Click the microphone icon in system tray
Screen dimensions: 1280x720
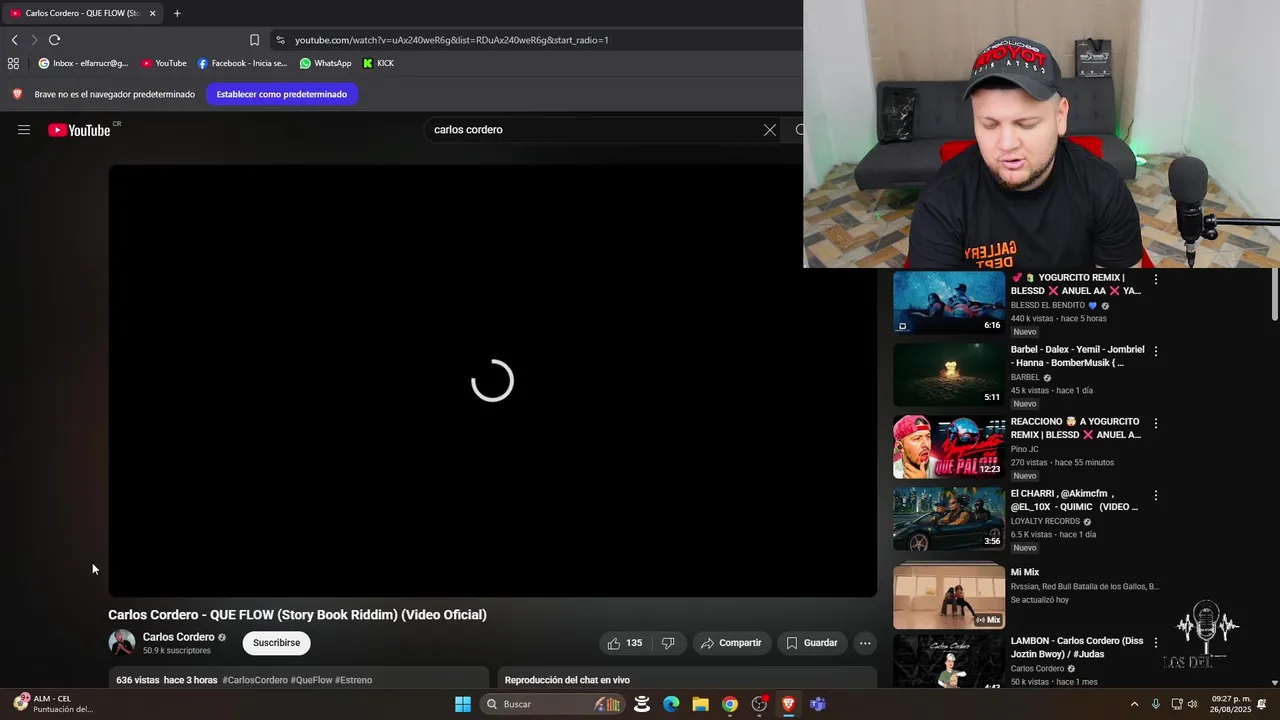pyautogui.click(x=1156, y=704)
